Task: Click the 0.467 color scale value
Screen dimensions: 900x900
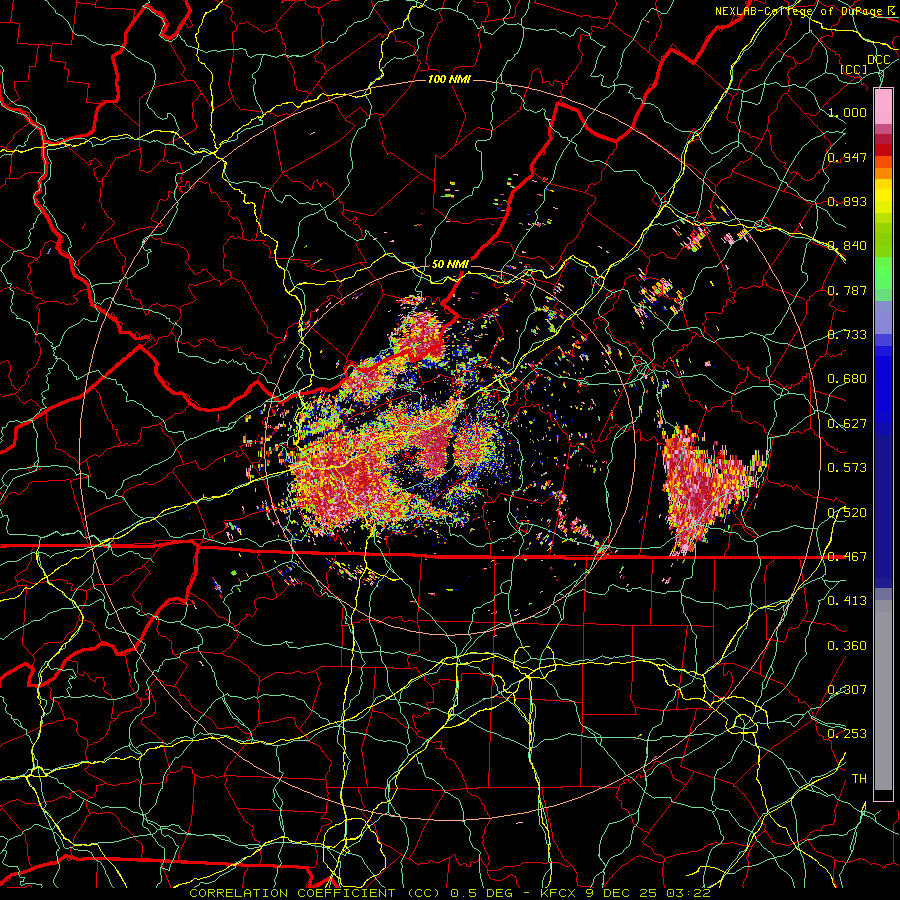Action: 847,556
